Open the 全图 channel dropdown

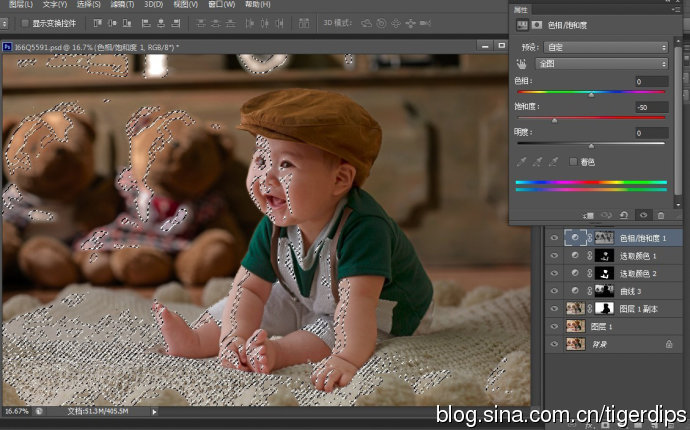coord(602,64)
